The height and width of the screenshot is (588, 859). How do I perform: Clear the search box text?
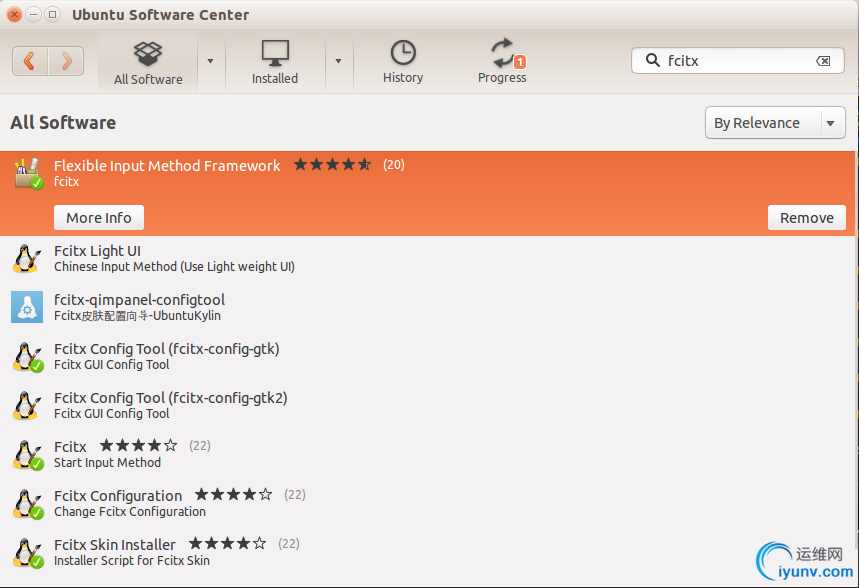(x=823, y=61)
